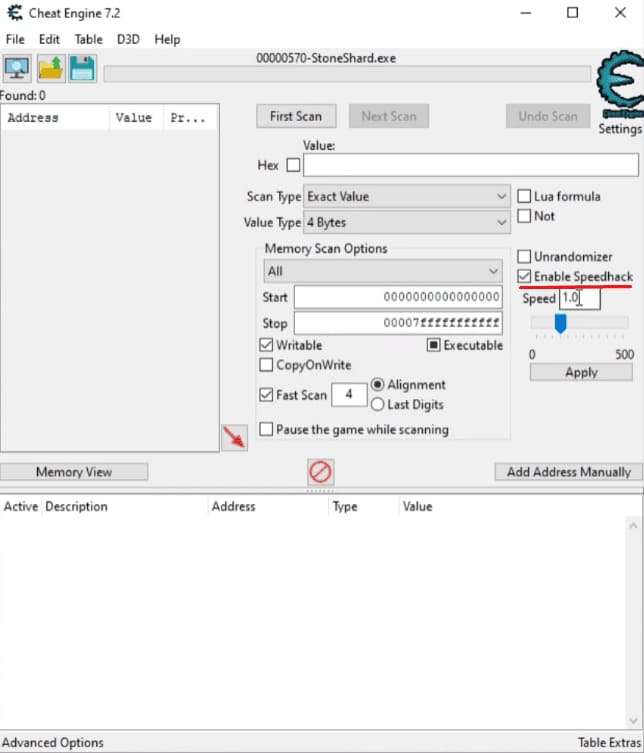Enable the Lua formula checkbox
Image resolution: width=644 pixels, height=753 pixels.
(524, 196)
